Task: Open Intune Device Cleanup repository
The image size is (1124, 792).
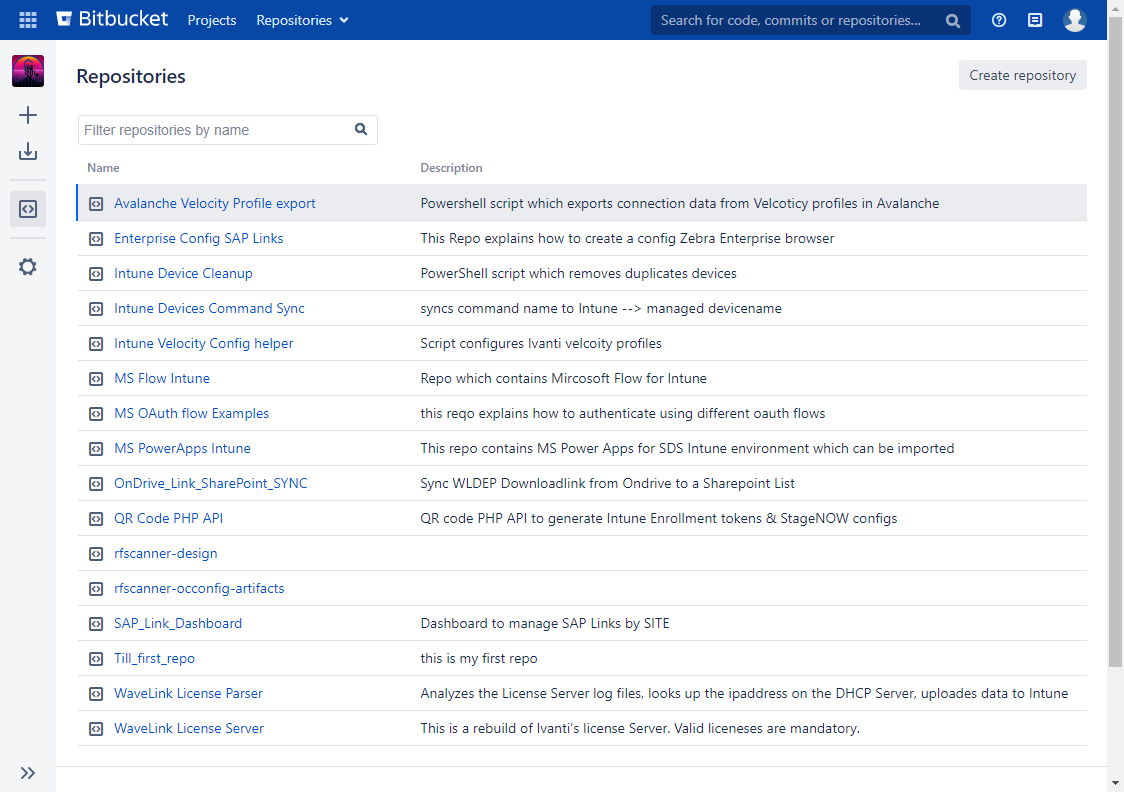Action: point(183,274)
